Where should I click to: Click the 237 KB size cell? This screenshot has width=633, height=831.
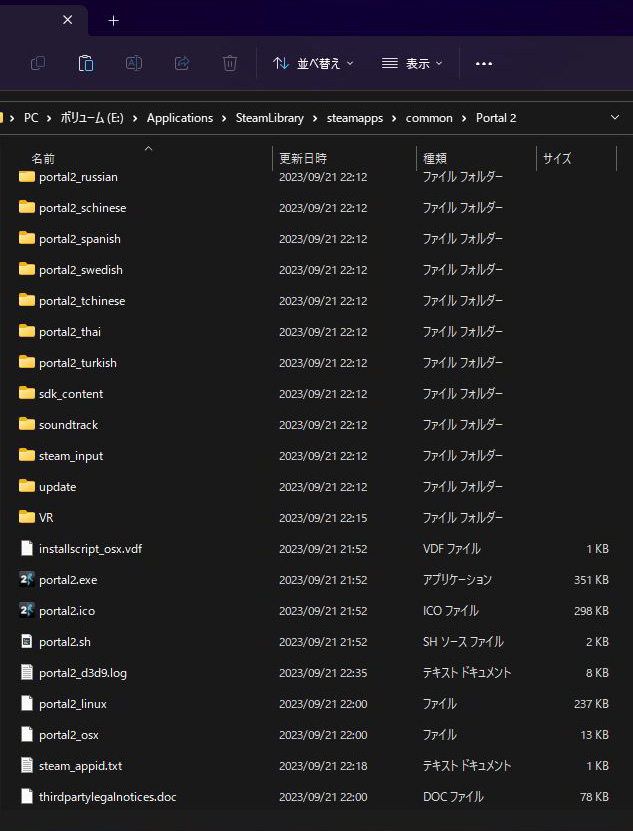591,704
